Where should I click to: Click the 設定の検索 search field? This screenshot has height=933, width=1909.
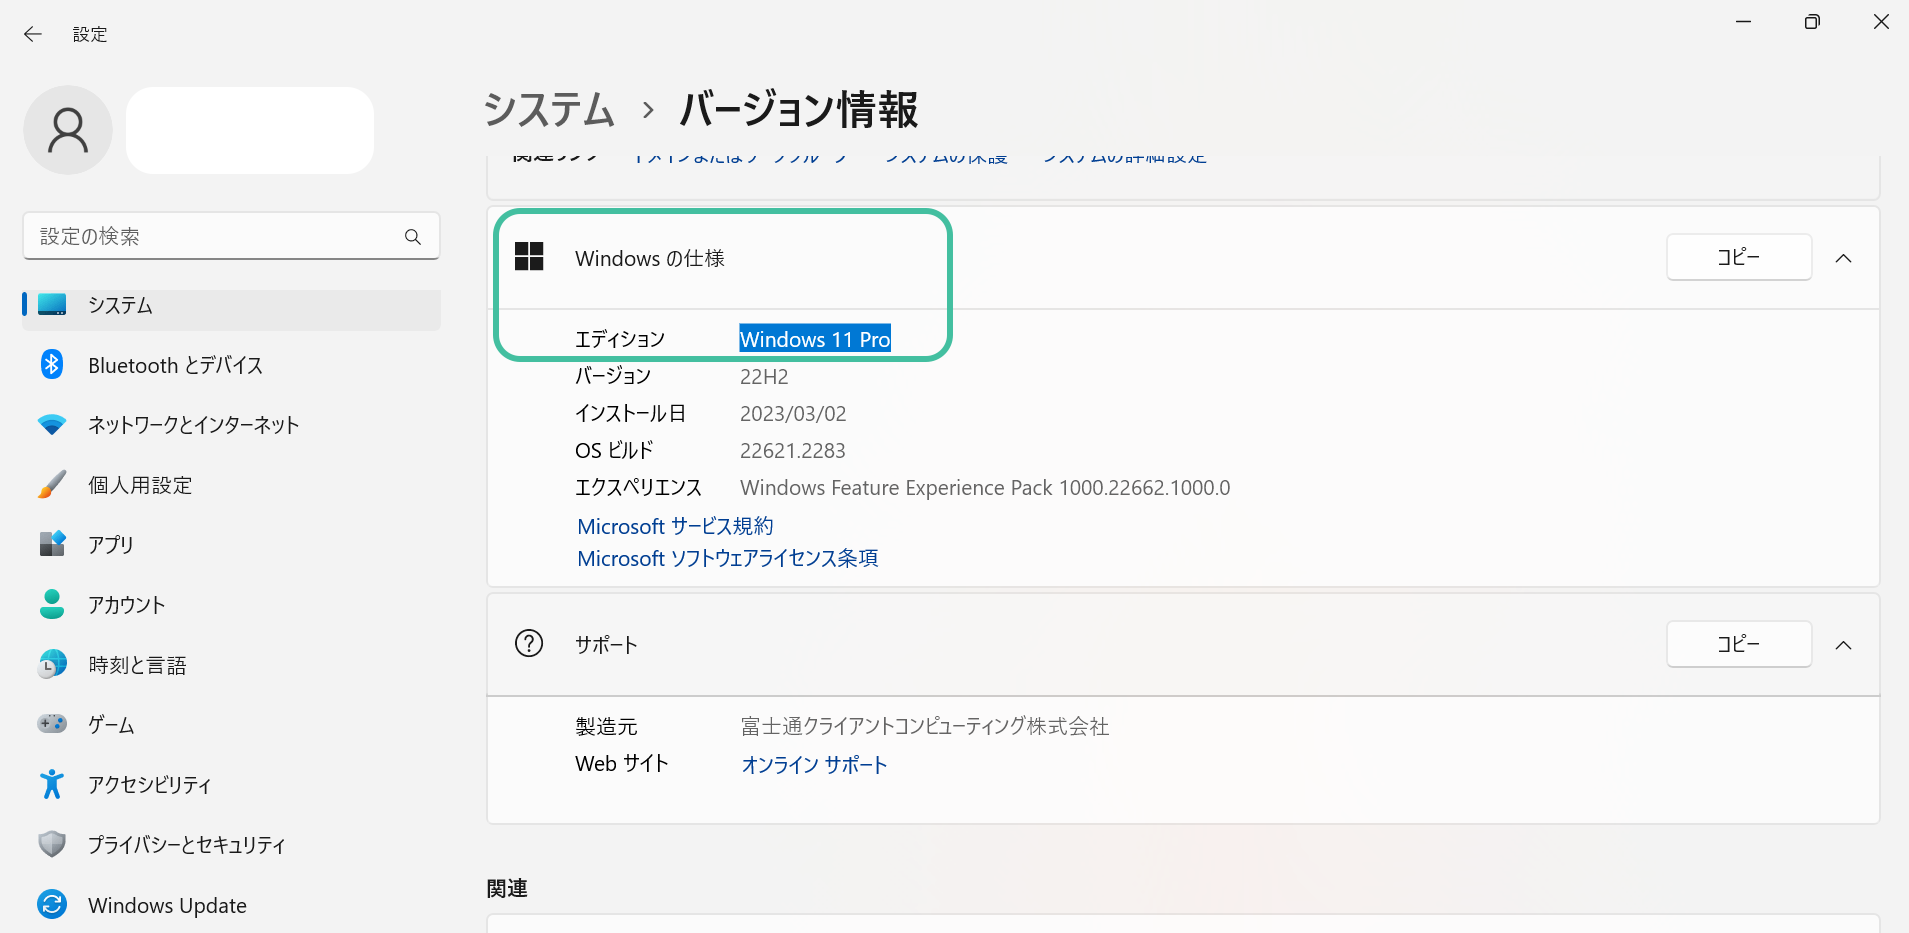[x=215, y=237]
